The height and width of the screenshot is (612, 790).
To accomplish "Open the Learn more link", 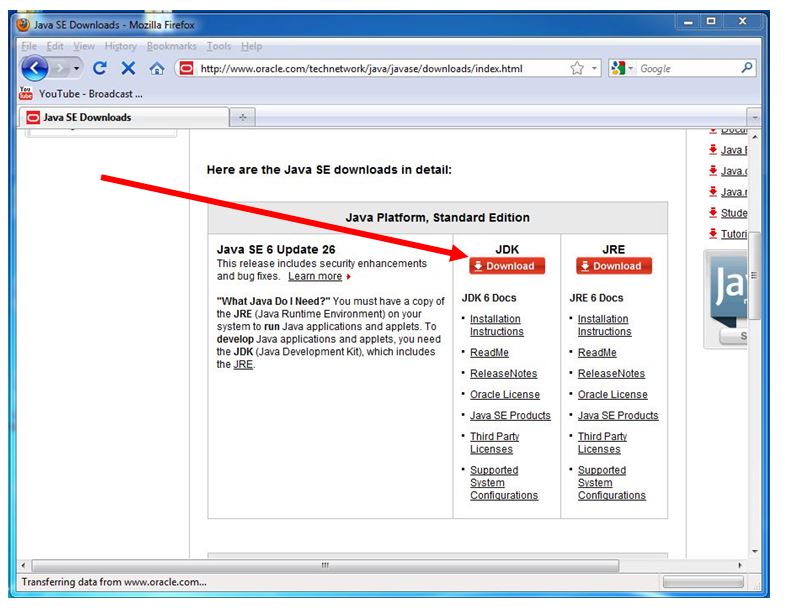I will click(x=315, y=276).
